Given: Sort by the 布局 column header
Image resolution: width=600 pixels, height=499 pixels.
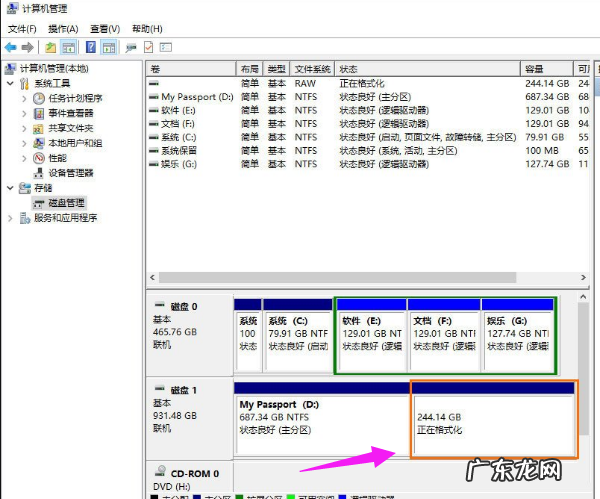Looking at the screenshot, I should (249, 69).
